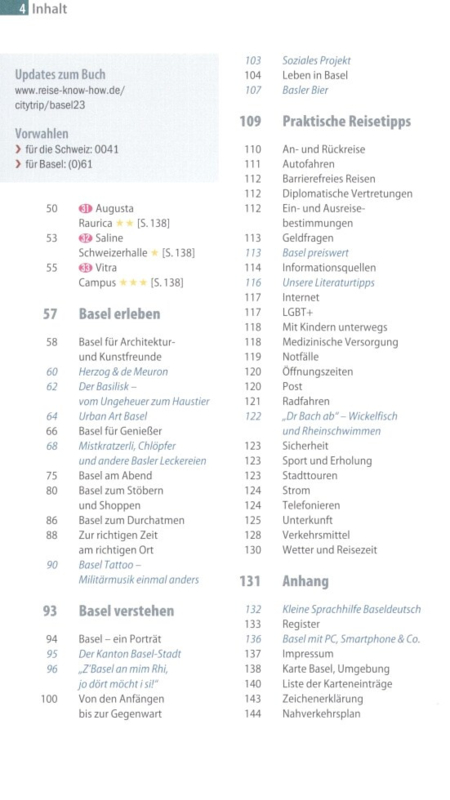Click the "Herzog & de Meuron" entry

123,372
